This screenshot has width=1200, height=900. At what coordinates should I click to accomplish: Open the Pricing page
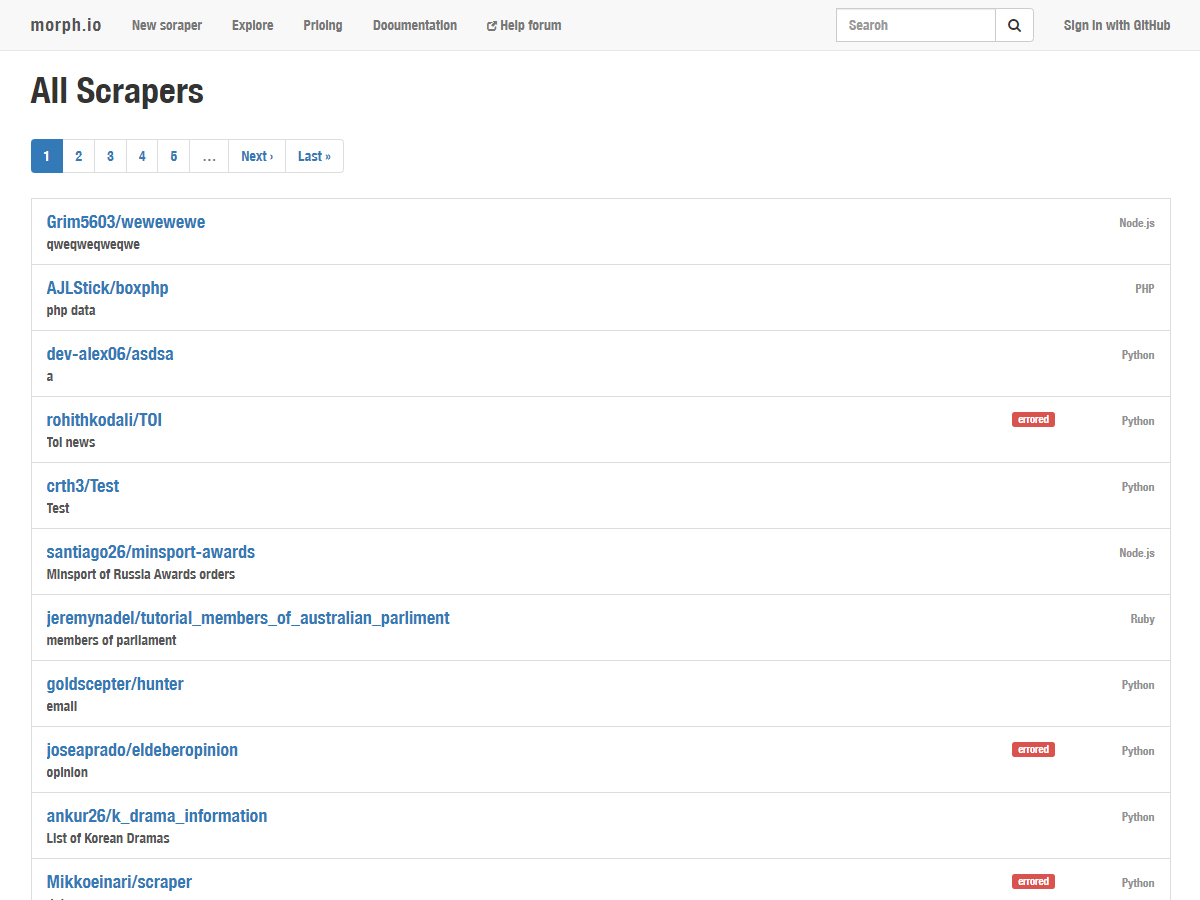[323, 26]
